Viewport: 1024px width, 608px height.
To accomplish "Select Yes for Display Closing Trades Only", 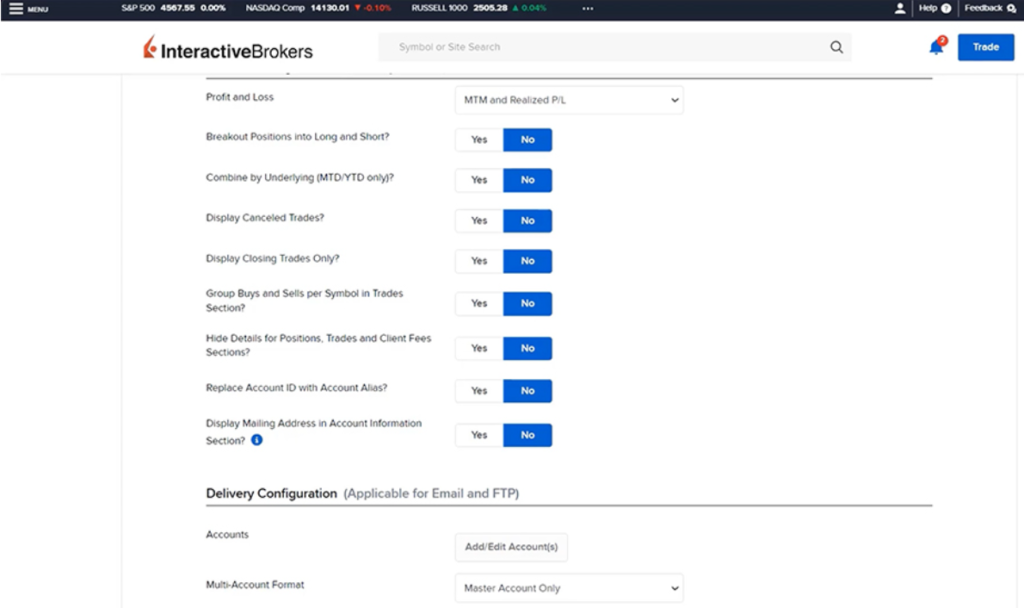I will (x=479, y=261).
